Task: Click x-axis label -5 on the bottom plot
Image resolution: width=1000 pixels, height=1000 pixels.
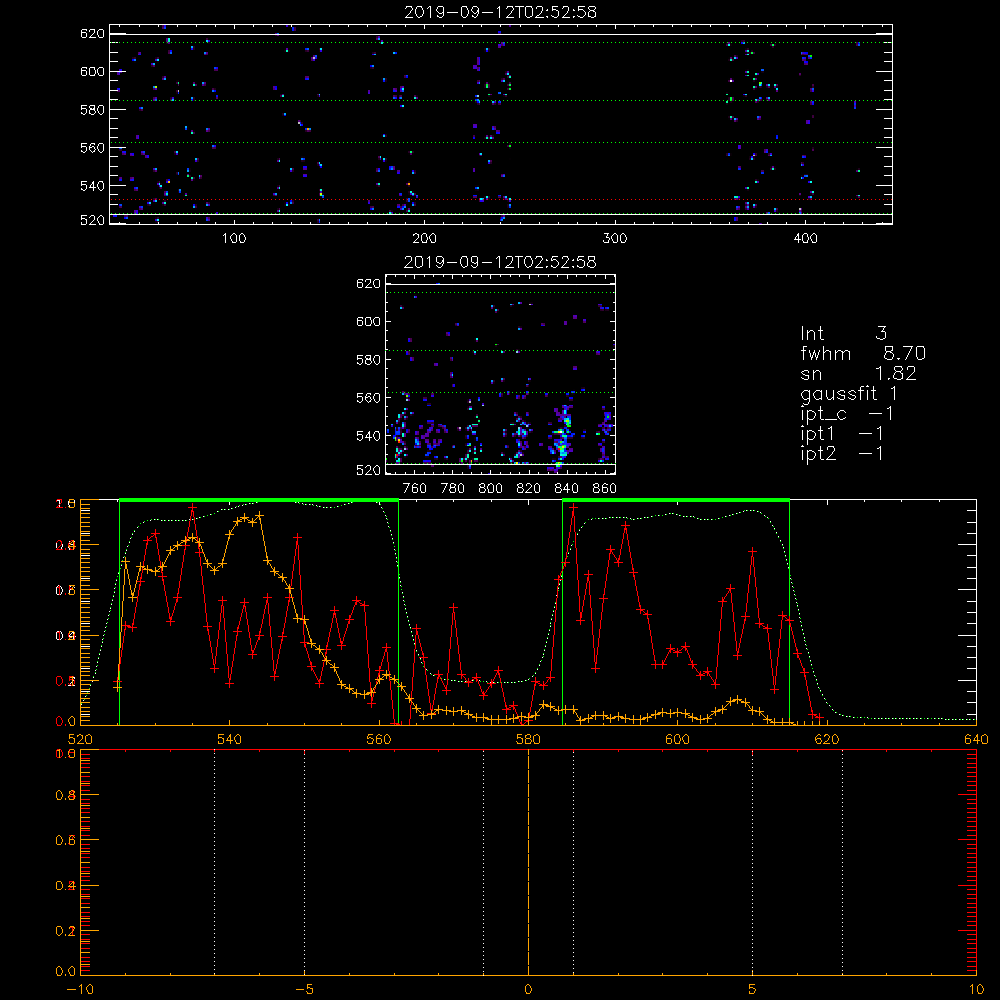Action: click(x=304, y=990)
